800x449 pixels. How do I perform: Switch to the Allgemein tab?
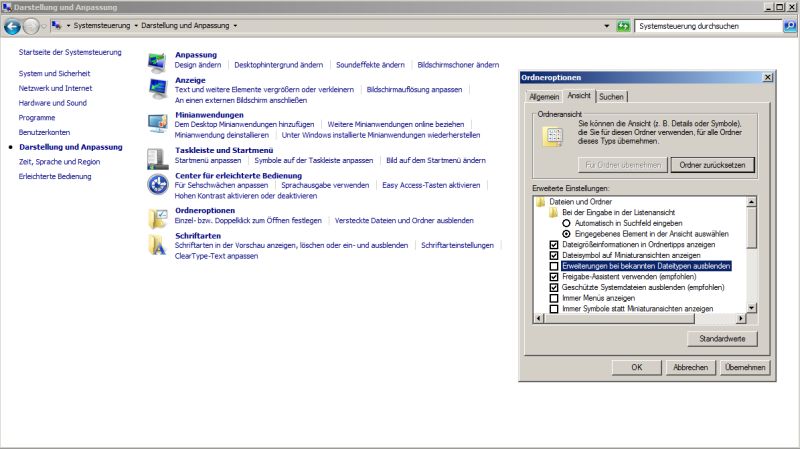544,96
